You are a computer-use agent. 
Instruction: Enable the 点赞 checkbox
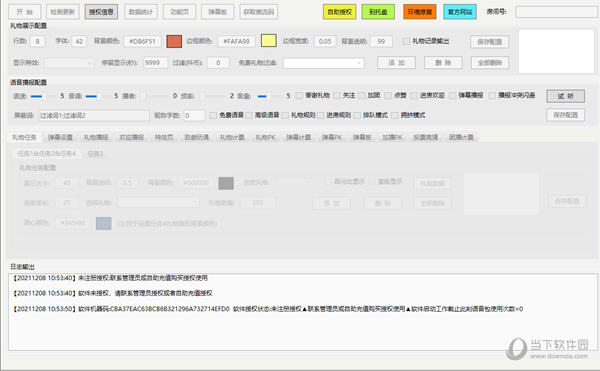[388, 96]
